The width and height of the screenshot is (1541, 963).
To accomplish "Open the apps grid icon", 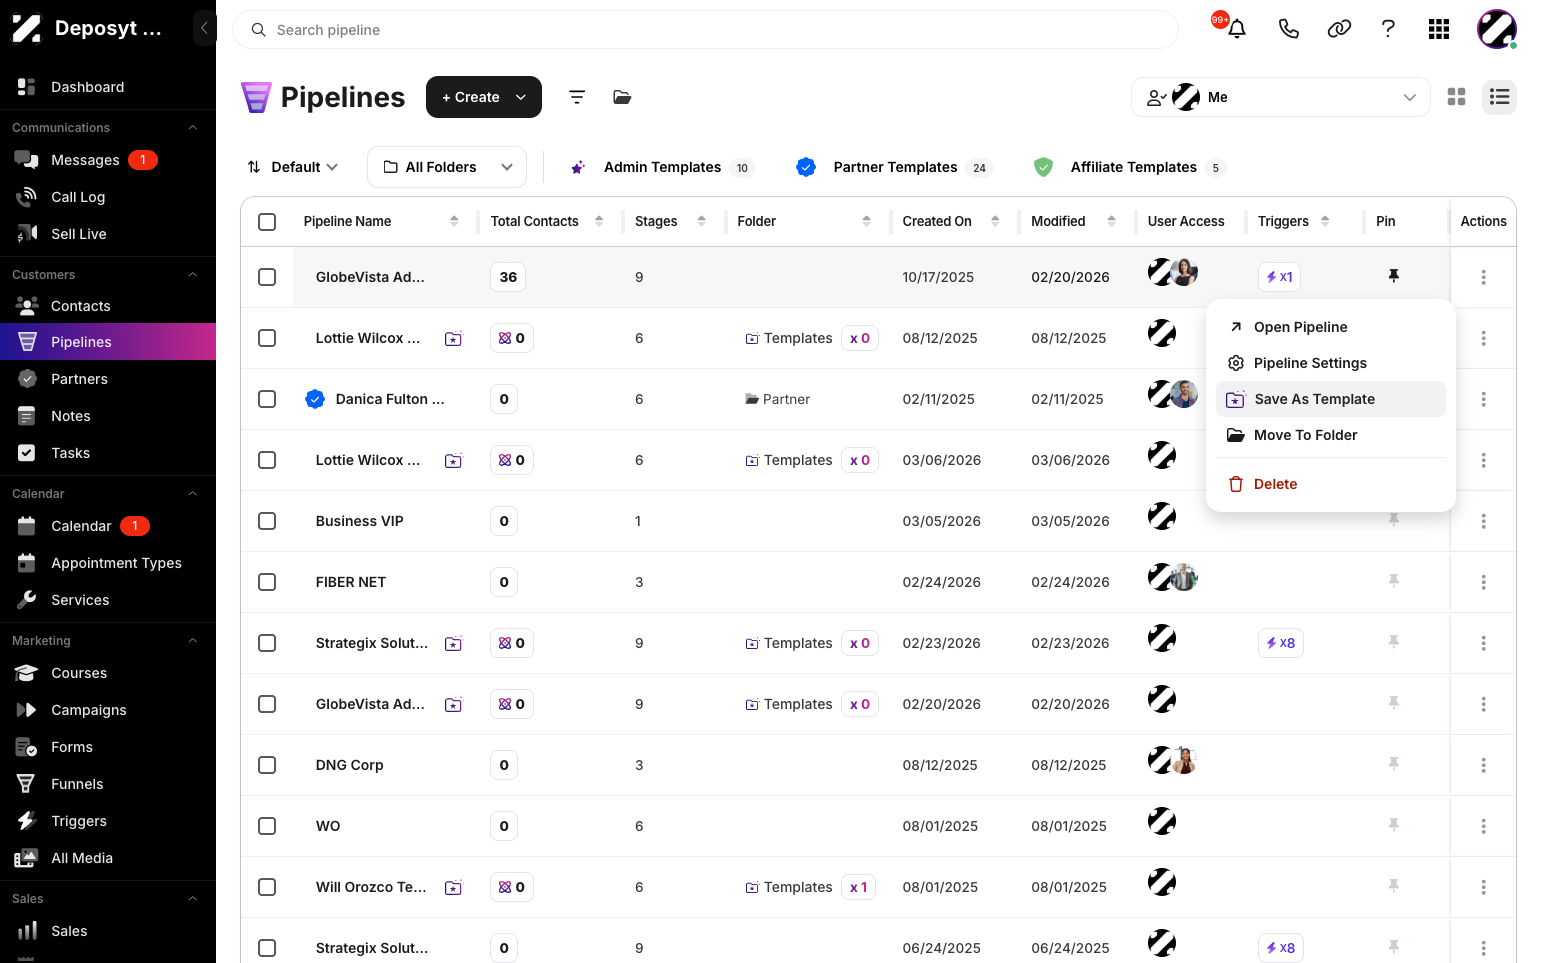I will point(1439,29).
